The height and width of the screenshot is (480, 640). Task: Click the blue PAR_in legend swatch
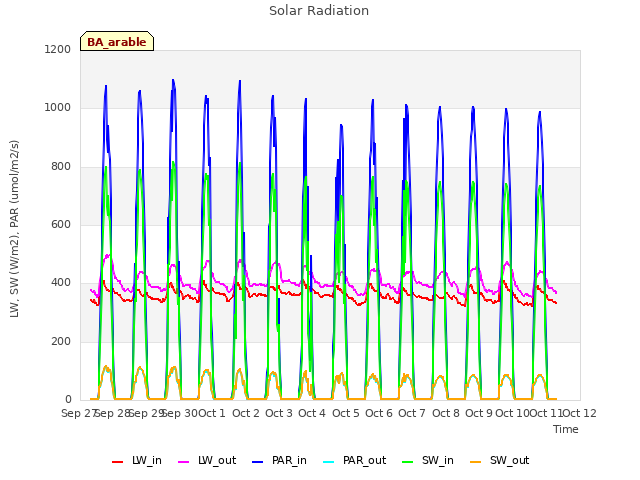pyautogui.click(x=258, y=462)
